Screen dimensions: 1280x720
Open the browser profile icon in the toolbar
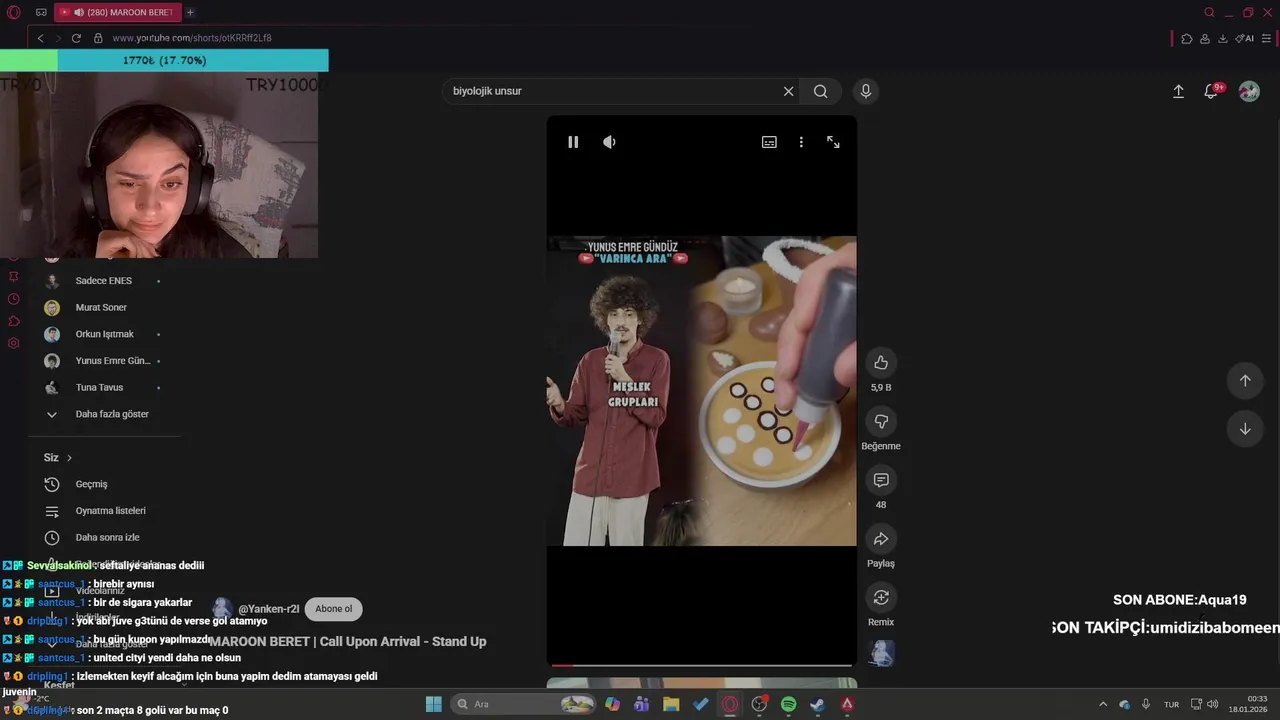[x=1205, y=38]
